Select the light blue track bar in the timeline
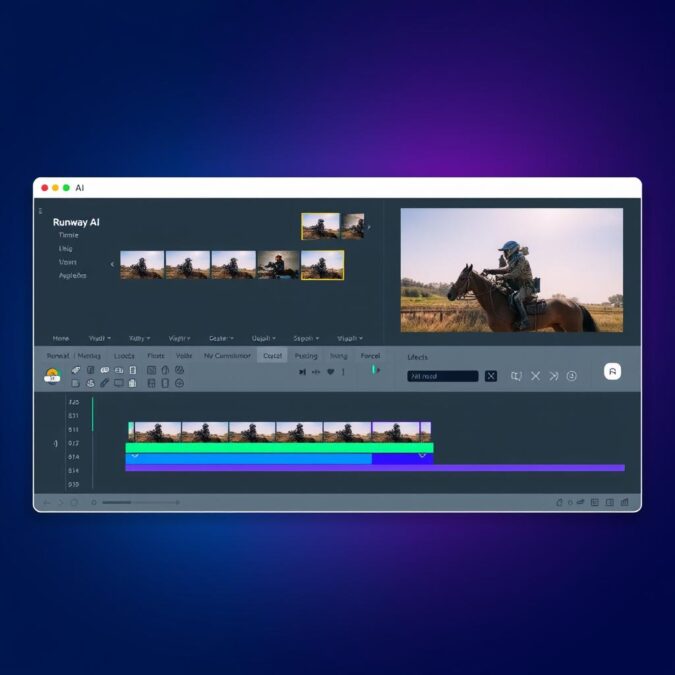 coord(248,459)
